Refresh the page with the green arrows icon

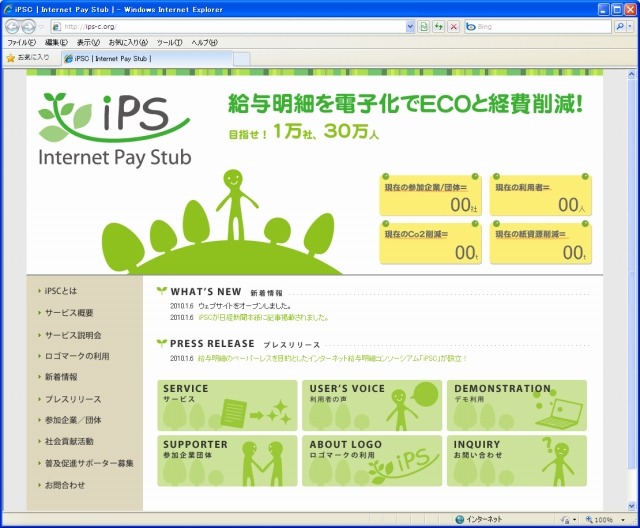pyautogui.click(x=439, y=27)
